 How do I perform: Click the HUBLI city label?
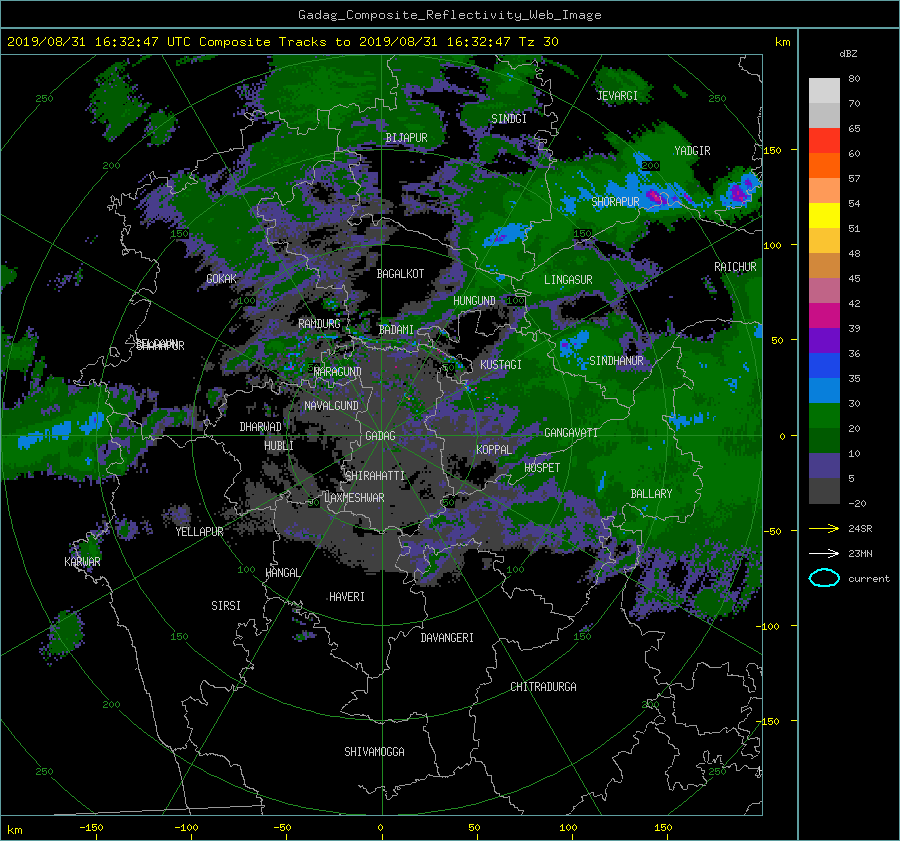279,446
